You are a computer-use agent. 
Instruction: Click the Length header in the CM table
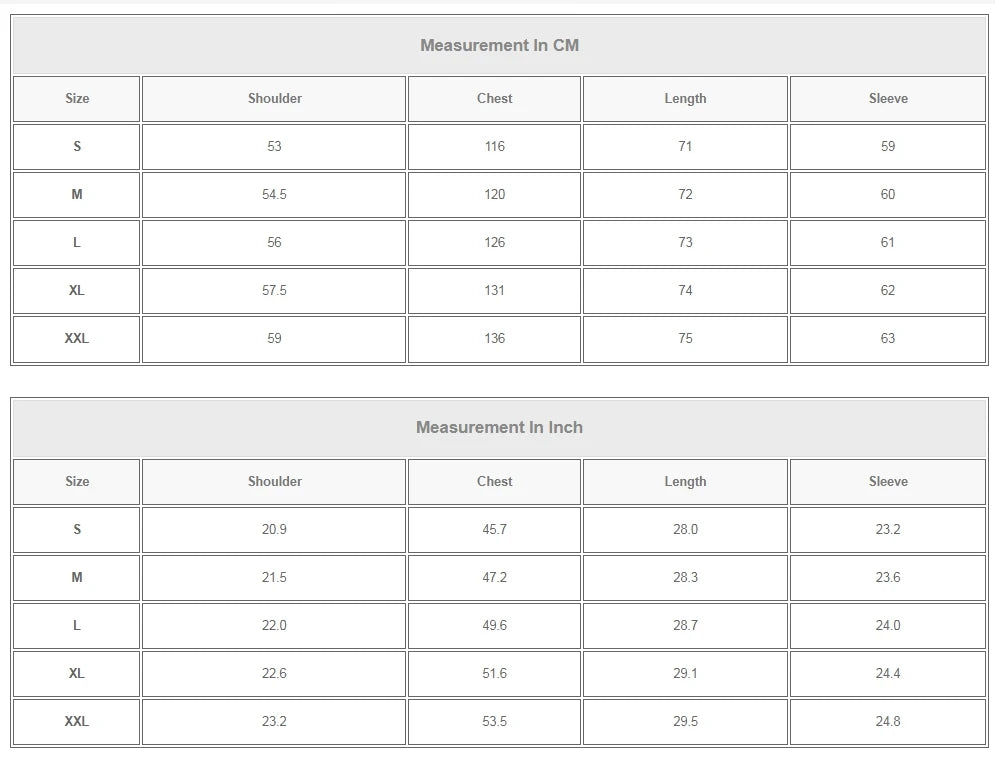(x=685, y=98)
